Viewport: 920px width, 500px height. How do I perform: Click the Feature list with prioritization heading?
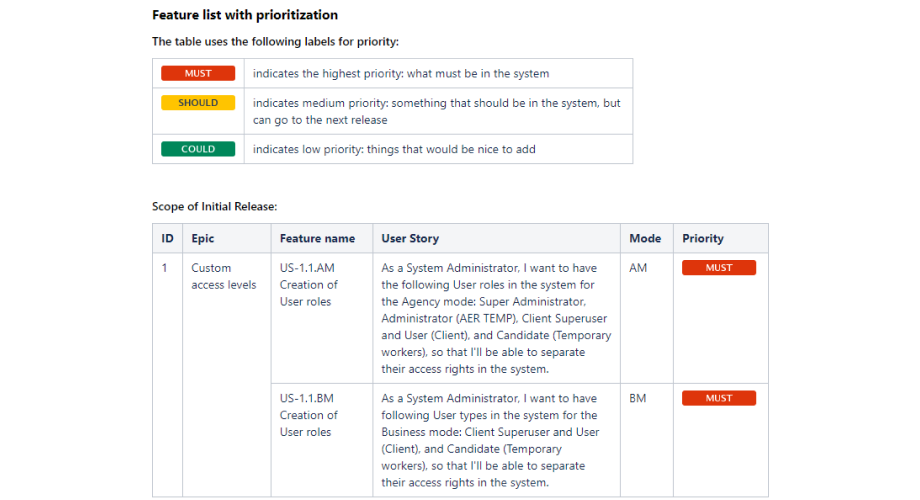tap(245, 15)
